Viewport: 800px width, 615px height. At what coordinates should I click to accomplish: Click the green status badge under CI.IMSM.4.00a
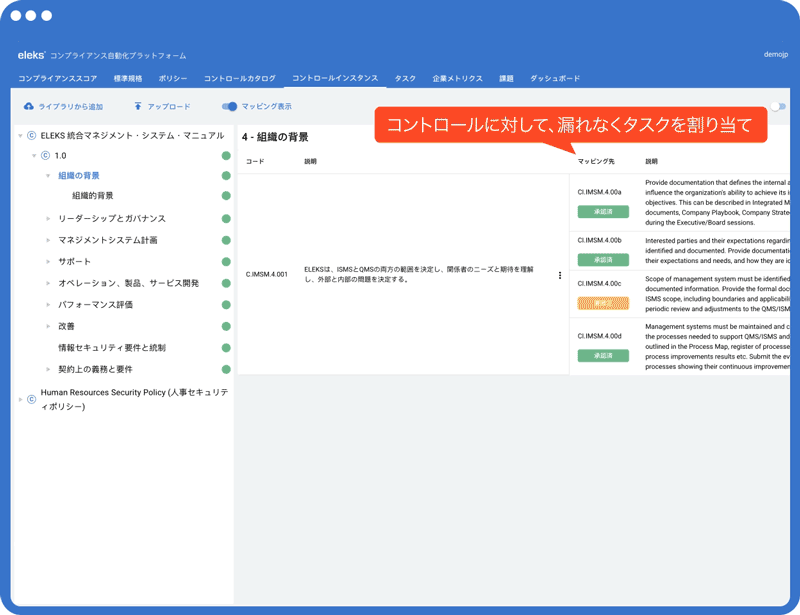coord(603,211)
